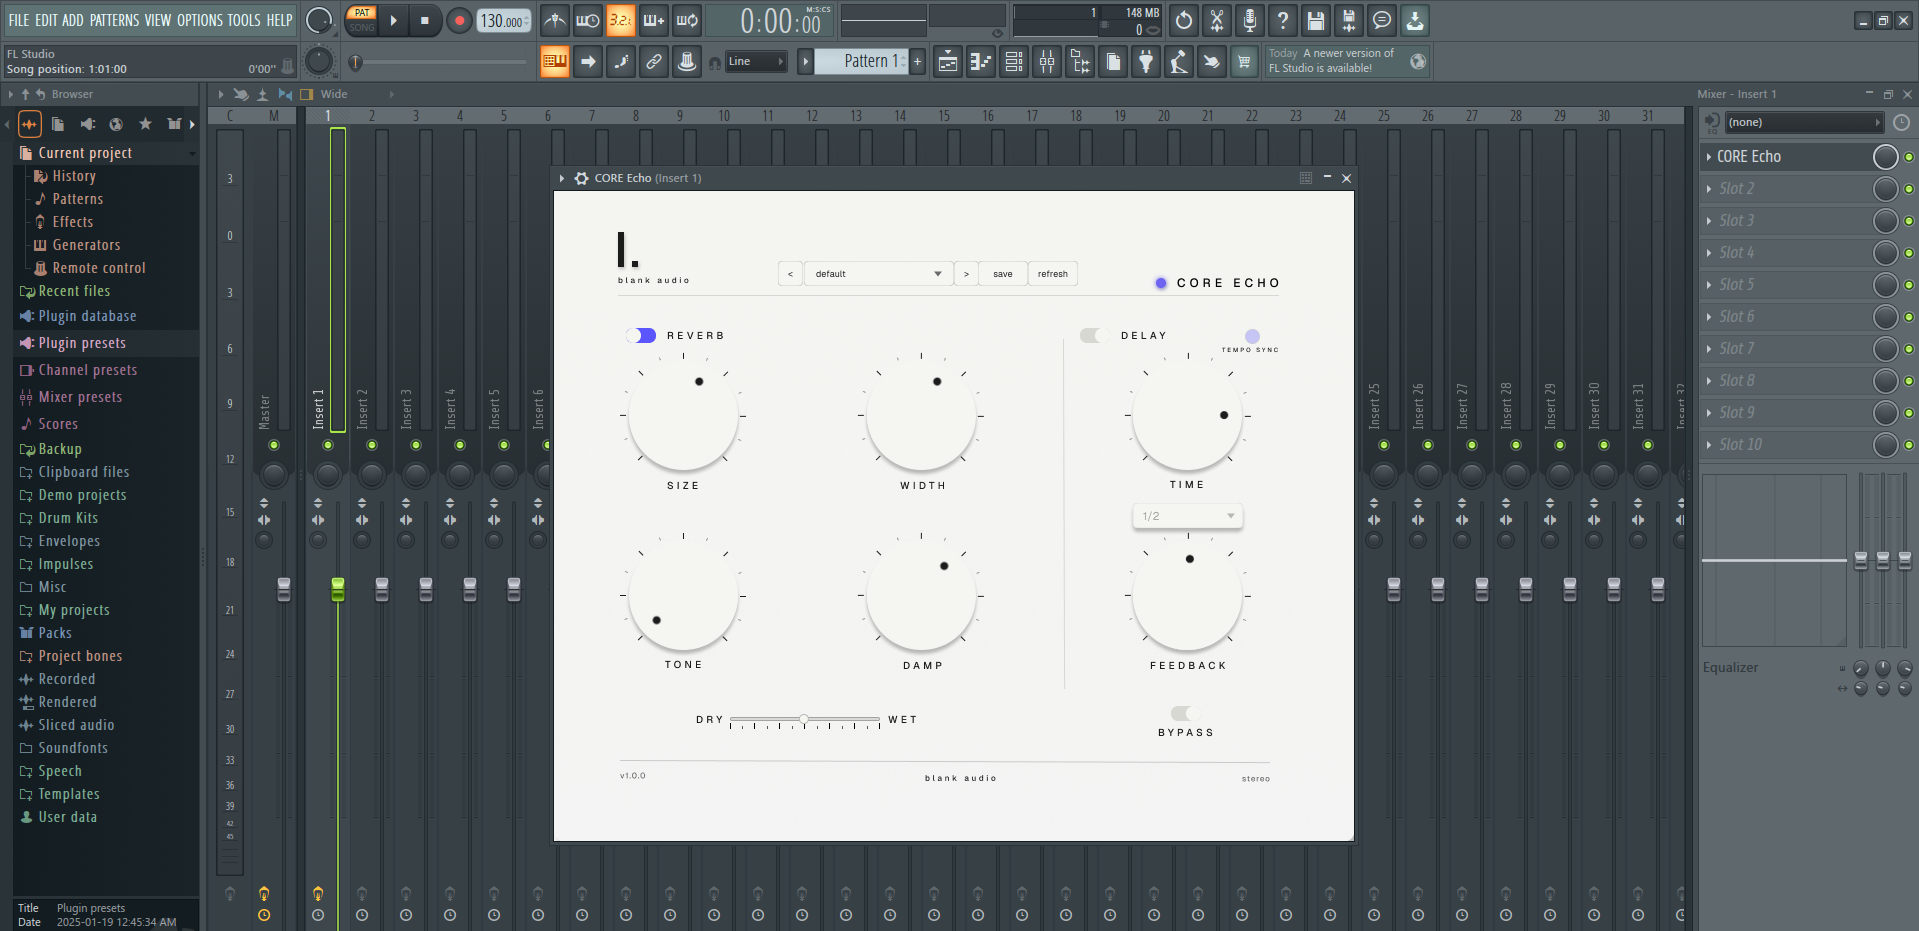The height and width of the screenshot is (931, 1919).
Task: Open the Help question mark icon
Action: 1283,20
